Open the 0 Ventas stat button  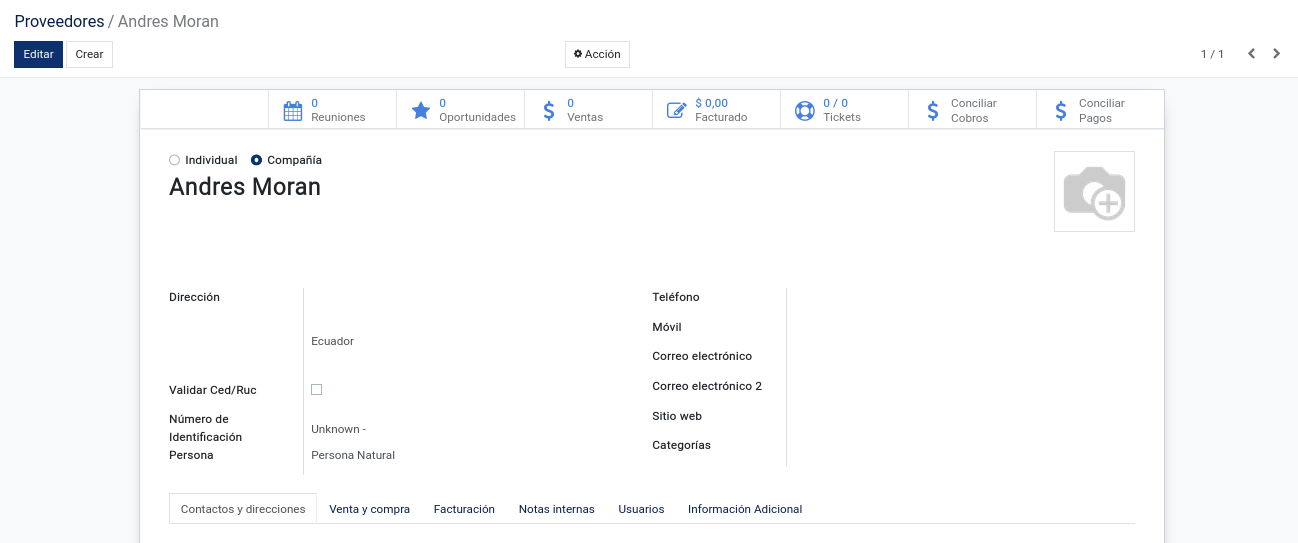point(588,110)
